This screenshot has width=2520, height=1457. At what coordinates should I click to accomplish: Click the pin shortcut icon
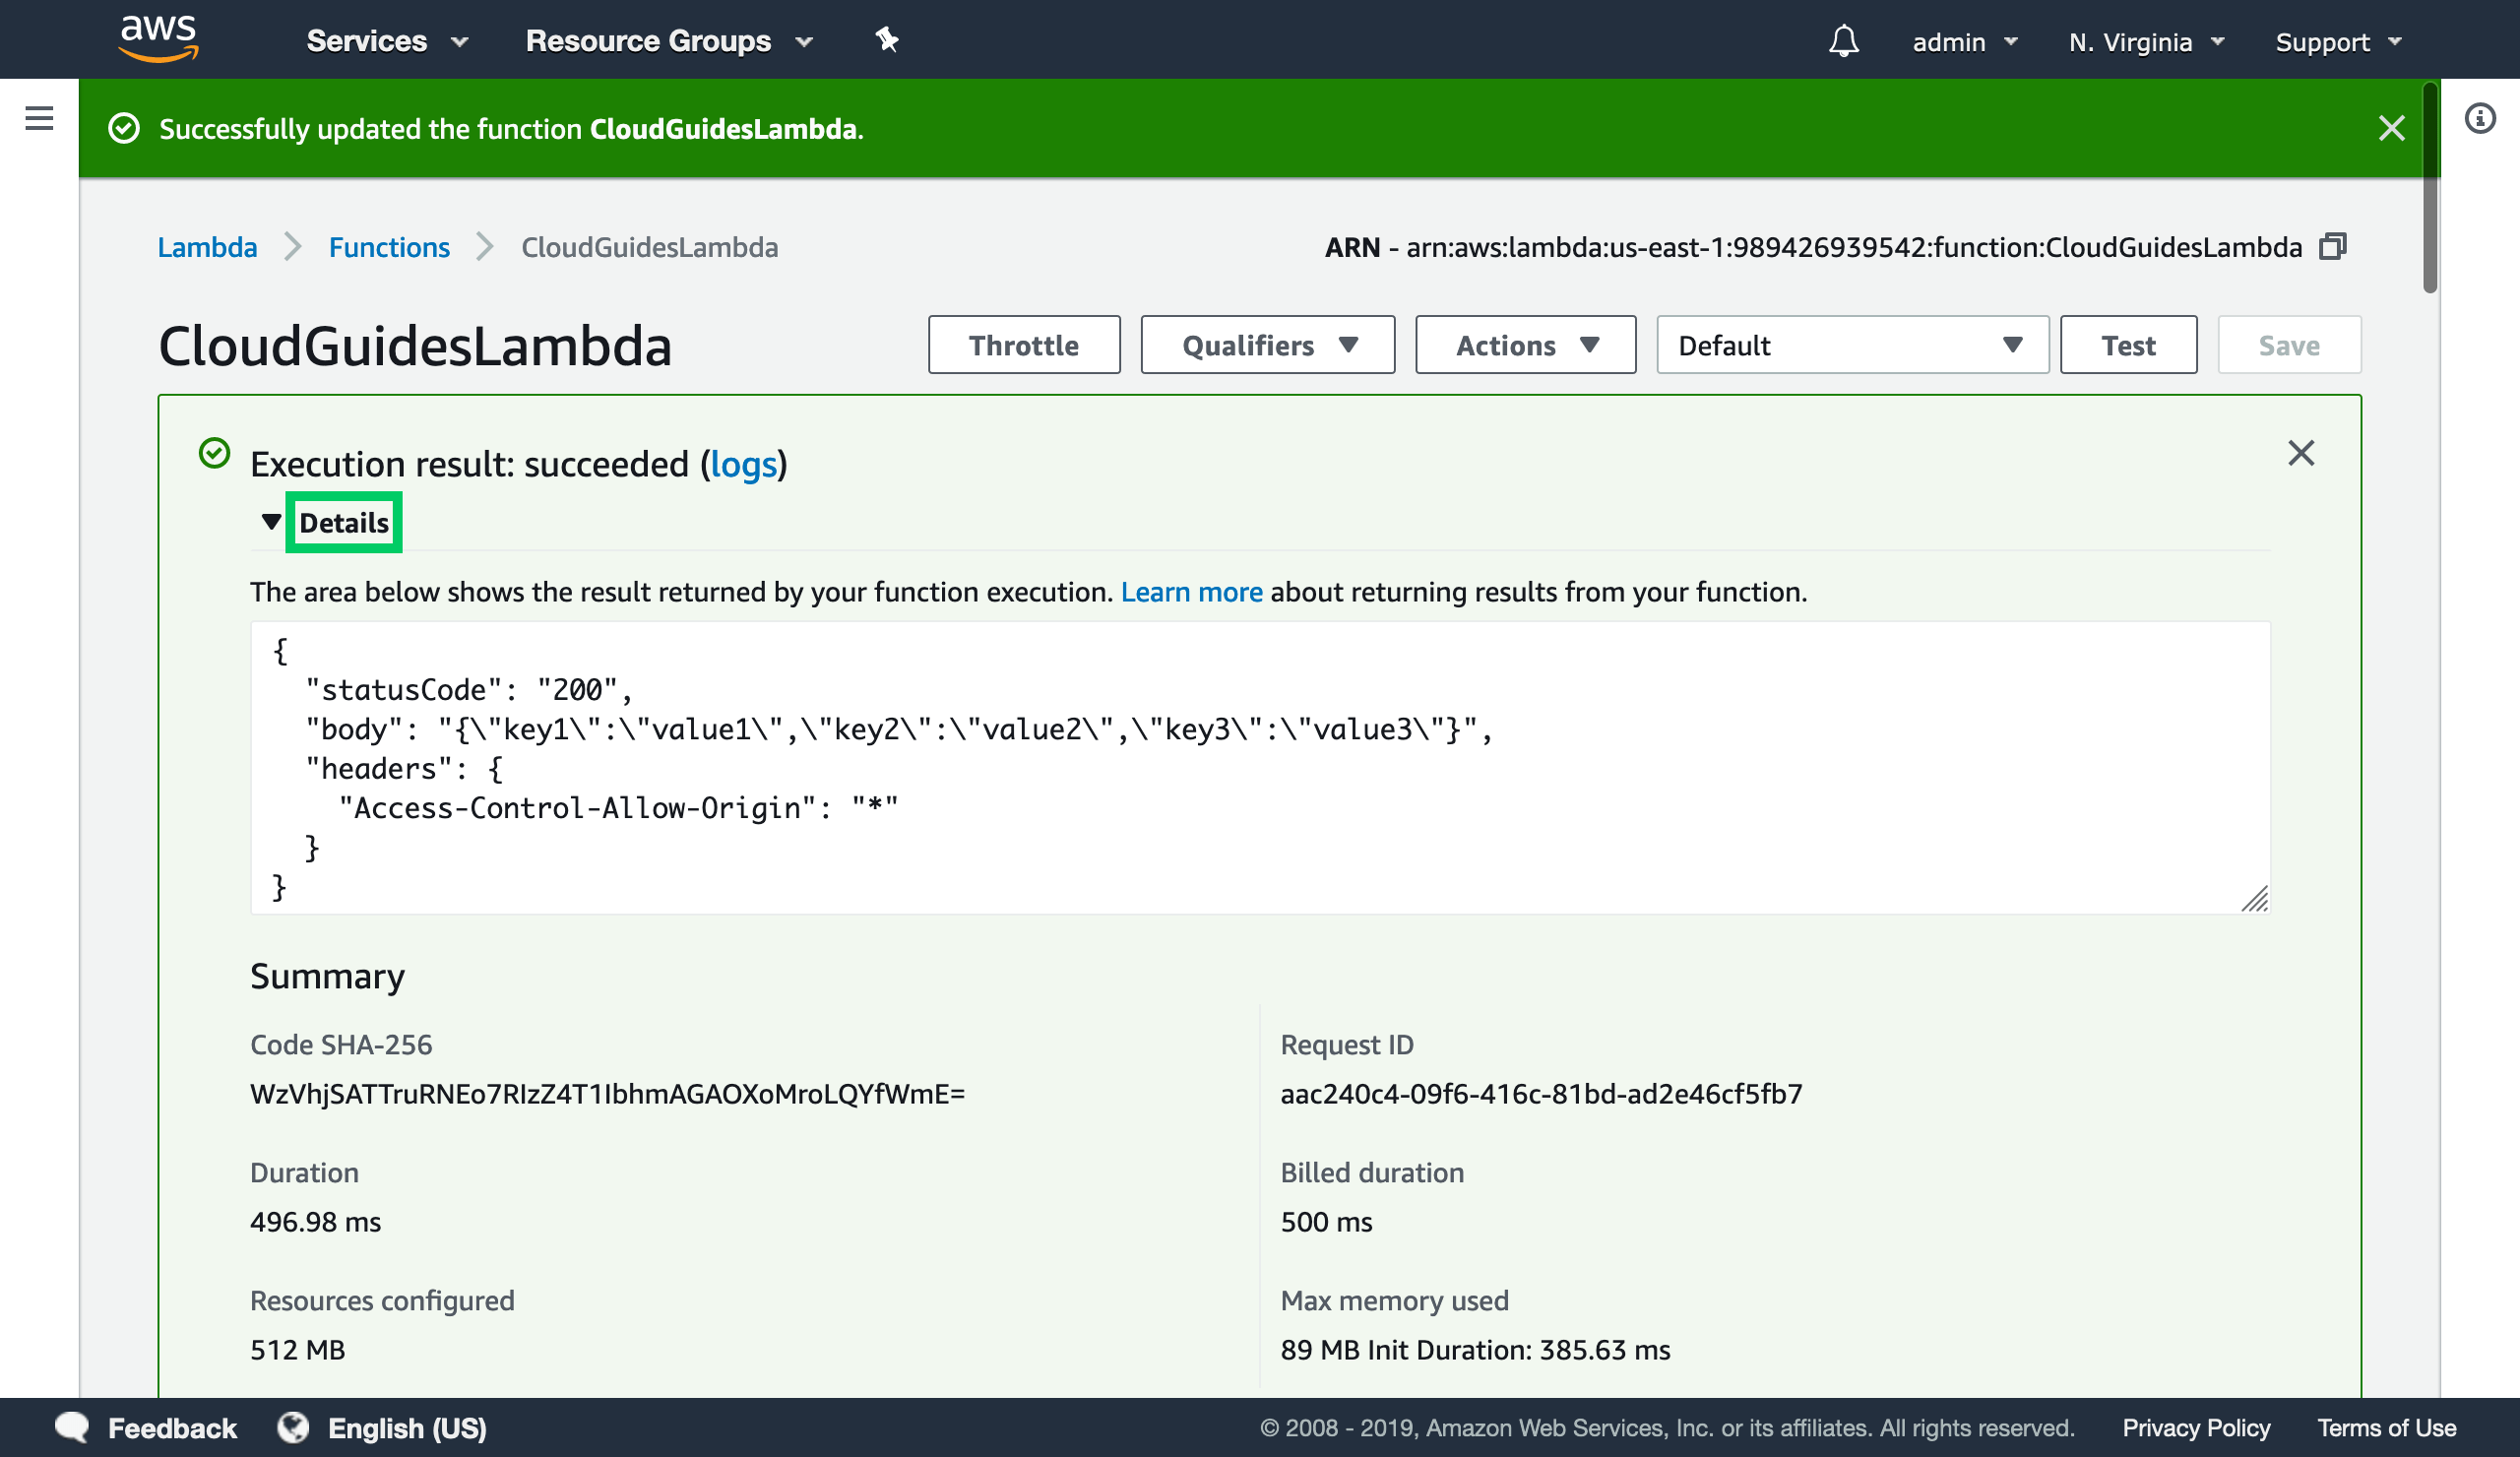tap(886, 40)
